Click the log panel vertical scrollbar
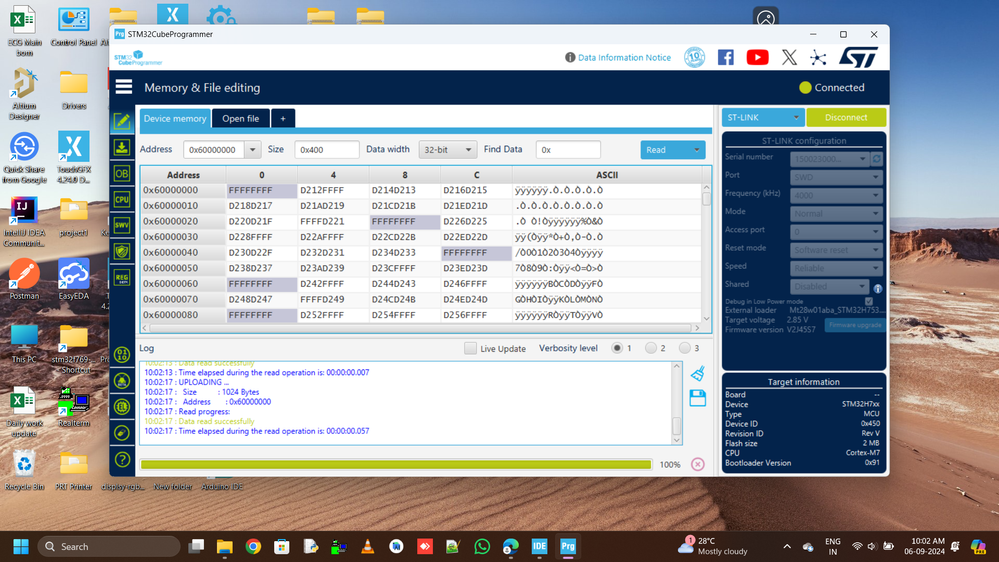The image size is (999, 562). (x=677, y=403)
